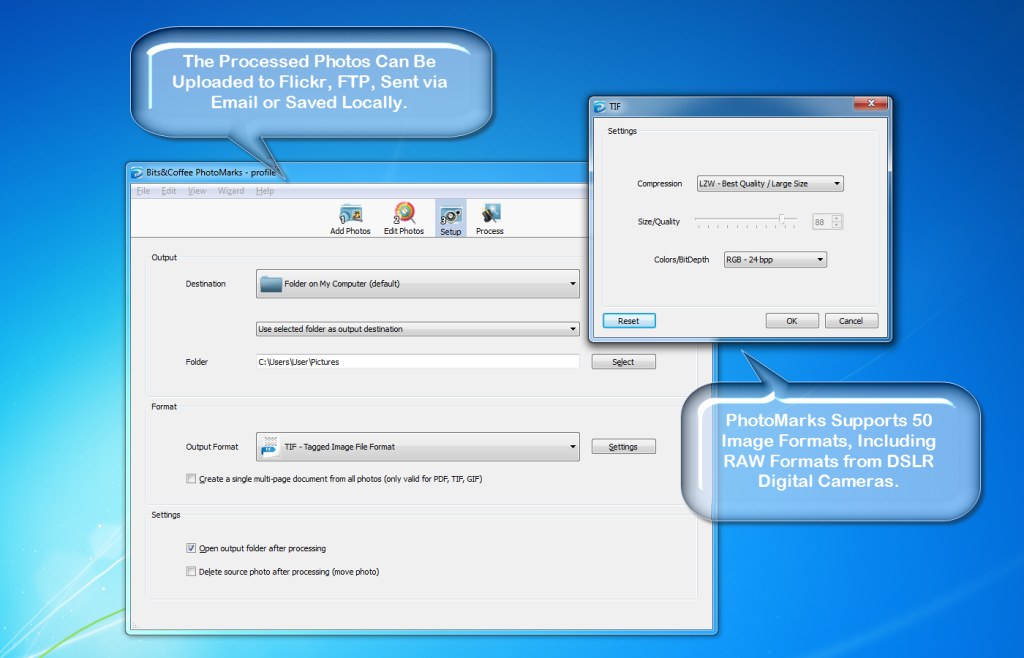Click the Size/Quality slider thumb

782,219
